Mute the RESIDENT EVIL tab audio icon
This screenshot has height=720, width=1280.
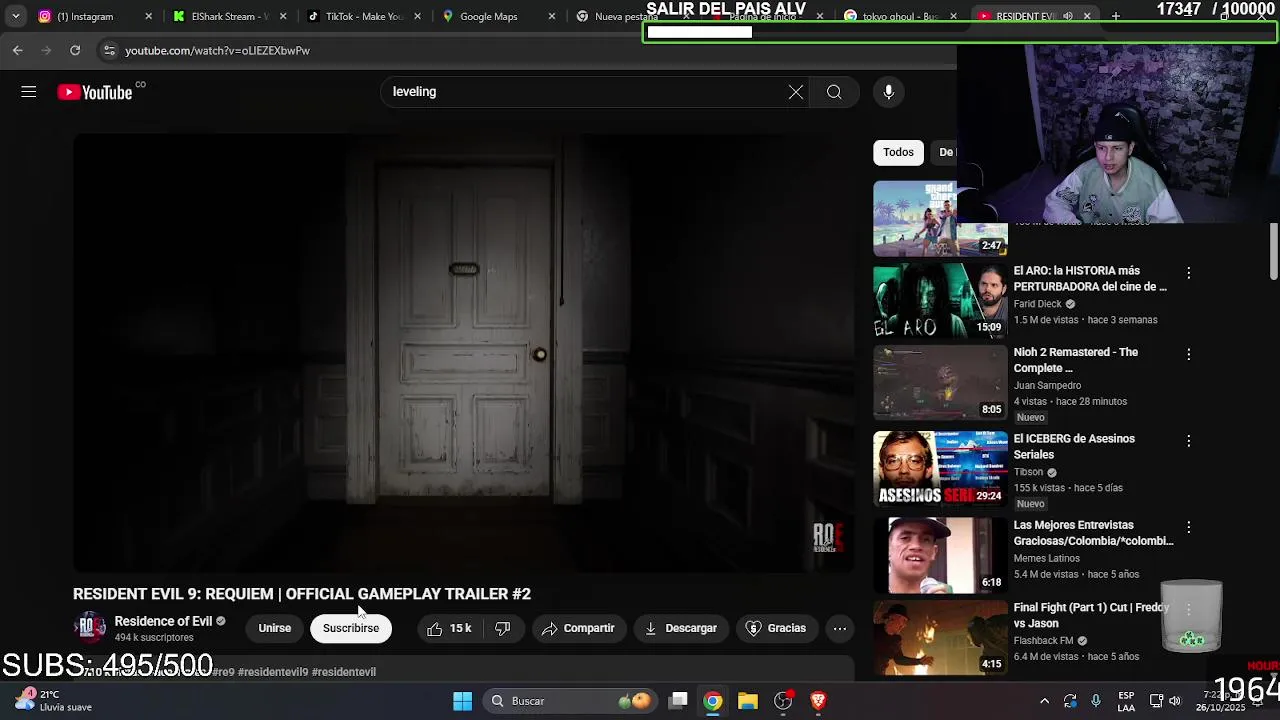point(1068,16)
